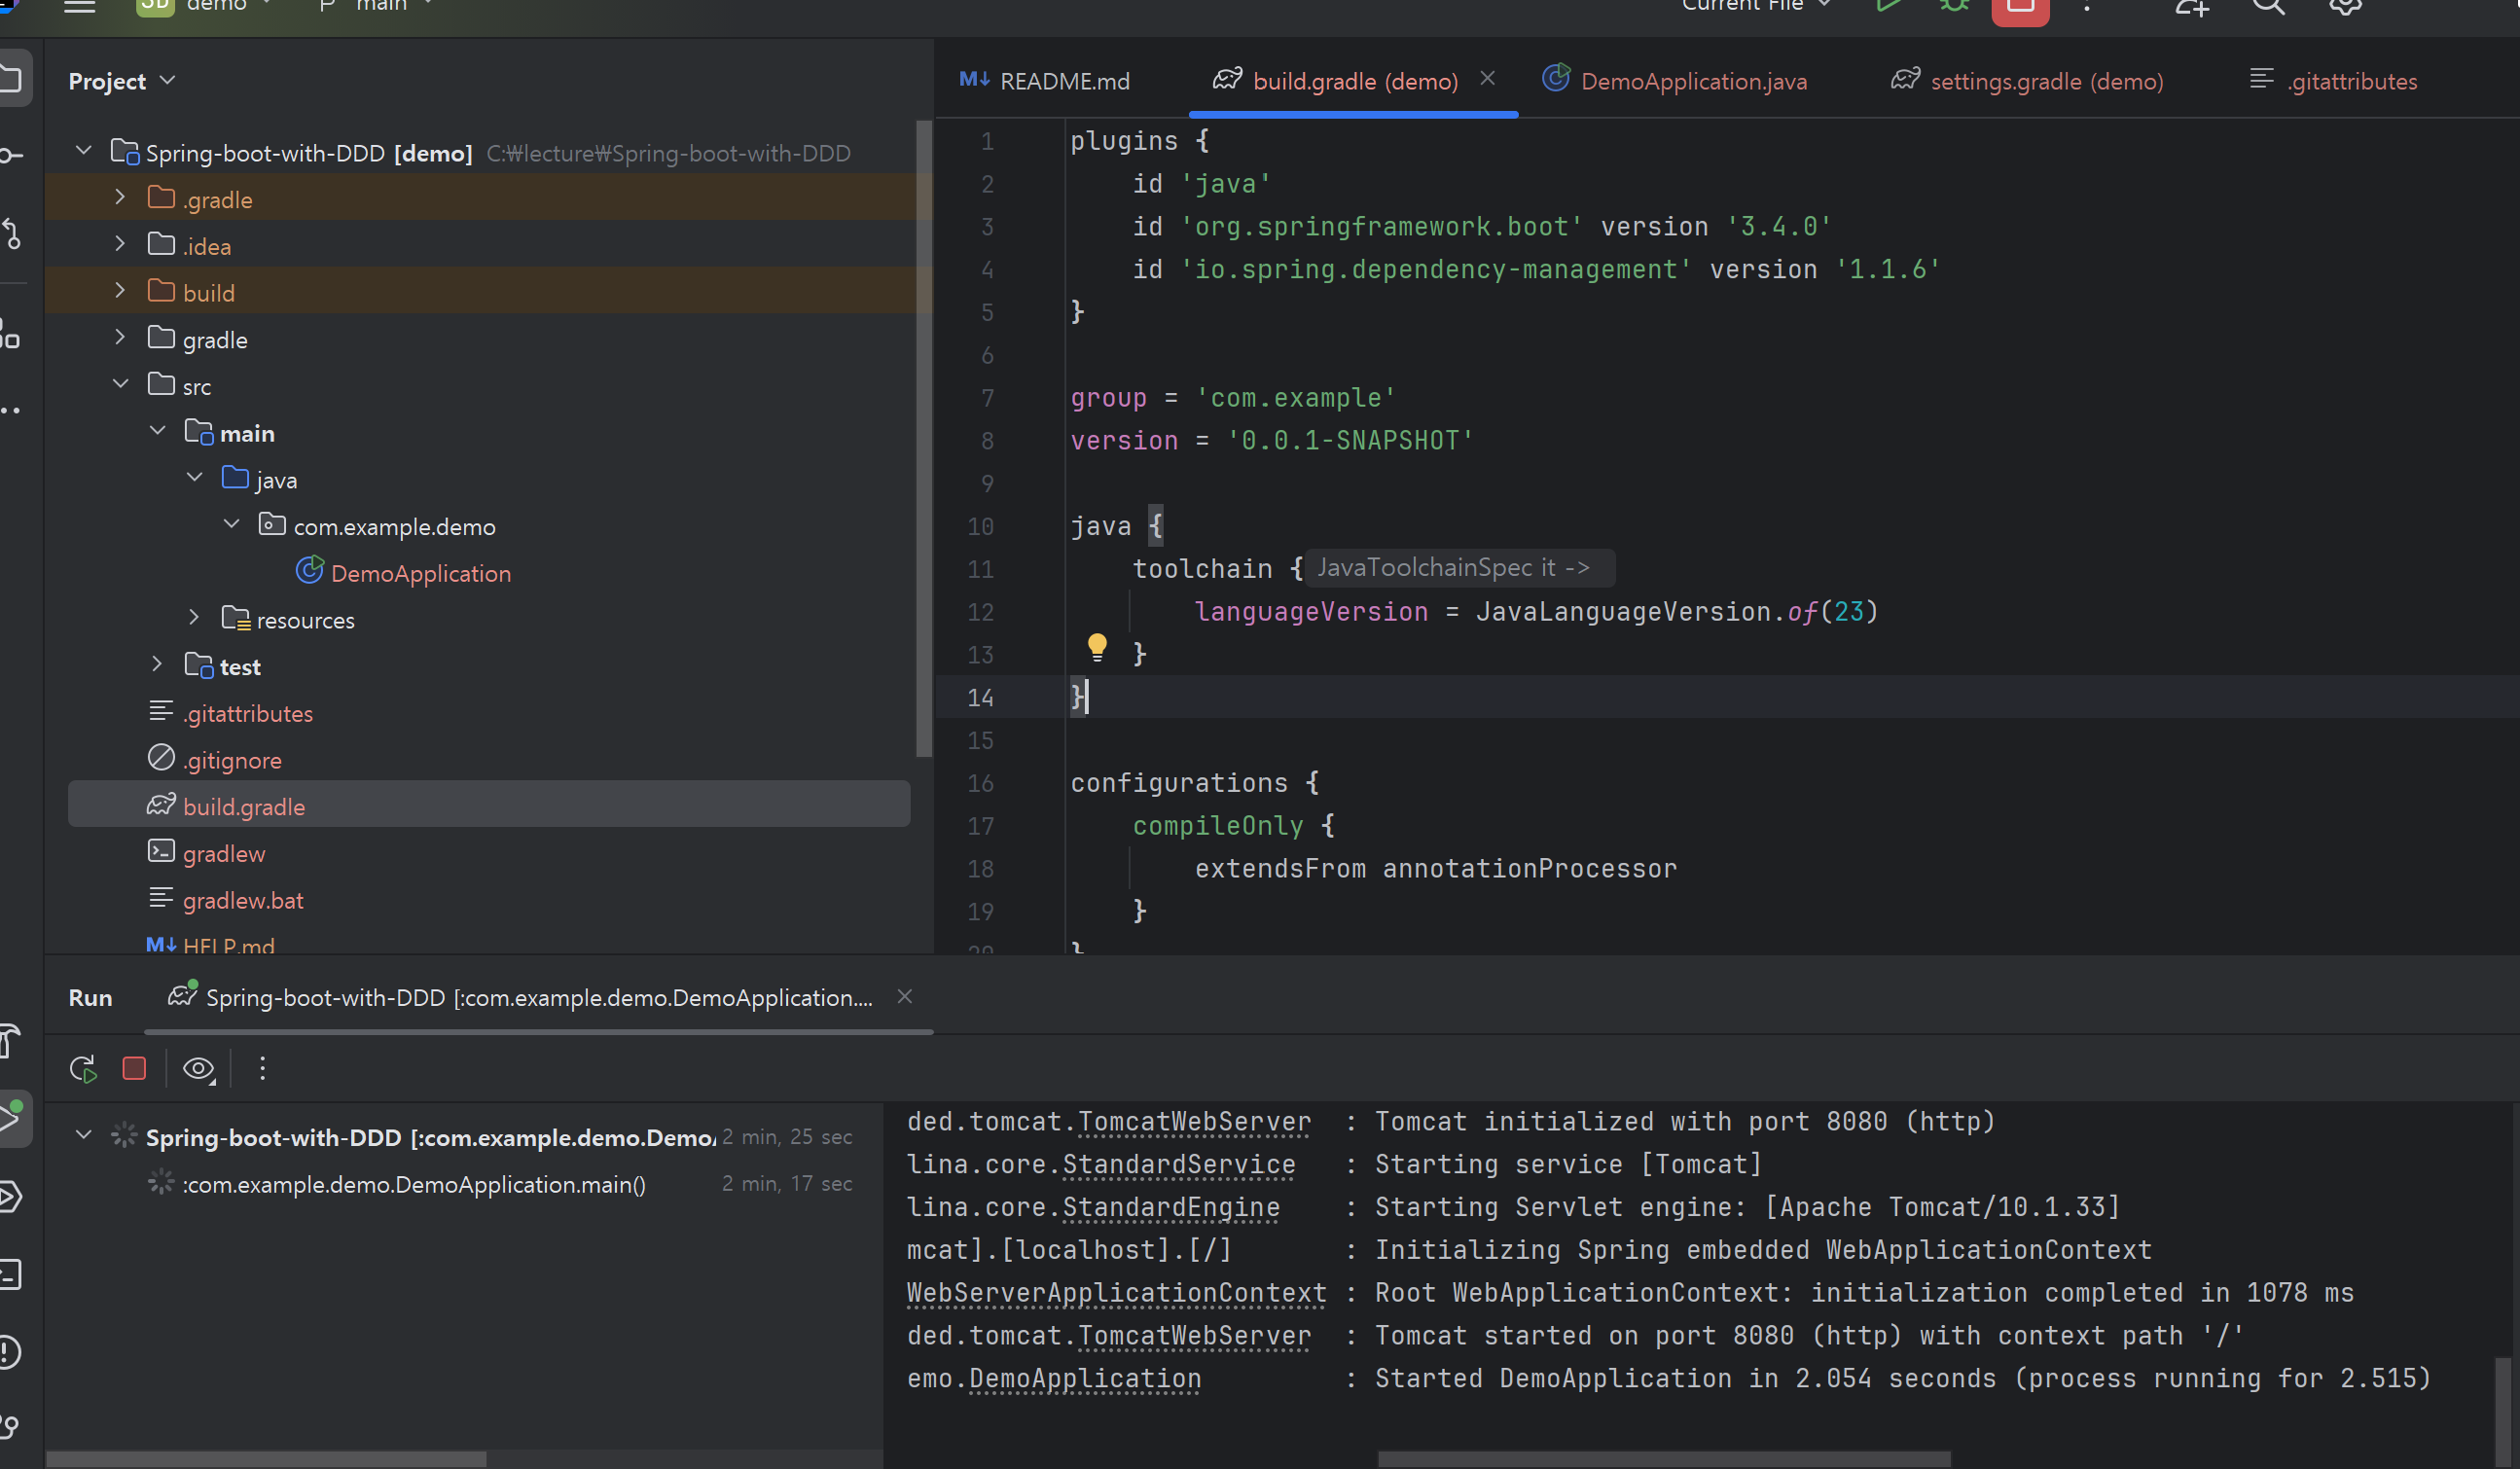Select the gradlew.bat file in tree
The width and height of the screenshot is (2520, 1469).
click(242, 900)
